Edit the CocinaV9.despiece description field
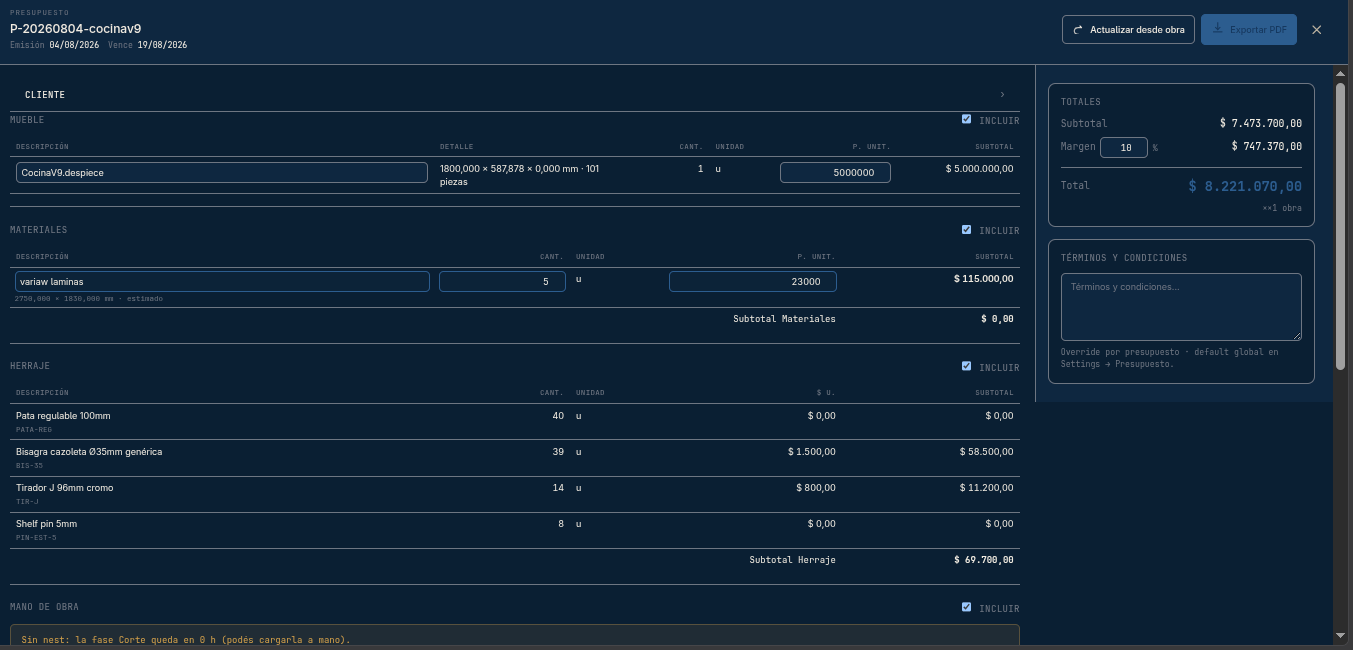This screenshot has height=650, width=1353. click(x=222, y=172)
